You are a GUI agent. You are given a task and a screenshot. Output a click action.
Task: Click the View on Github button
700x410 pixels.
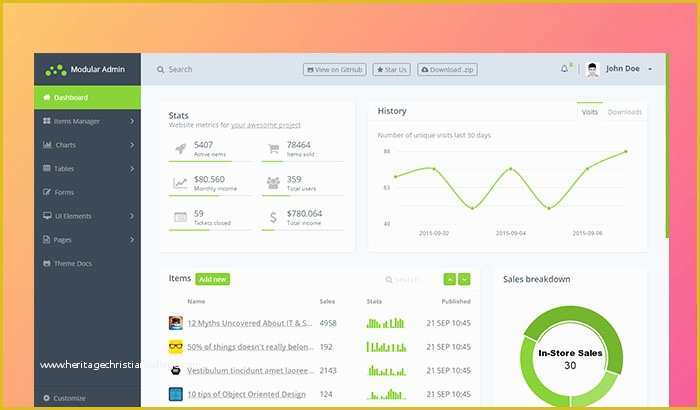pos(335,70)
